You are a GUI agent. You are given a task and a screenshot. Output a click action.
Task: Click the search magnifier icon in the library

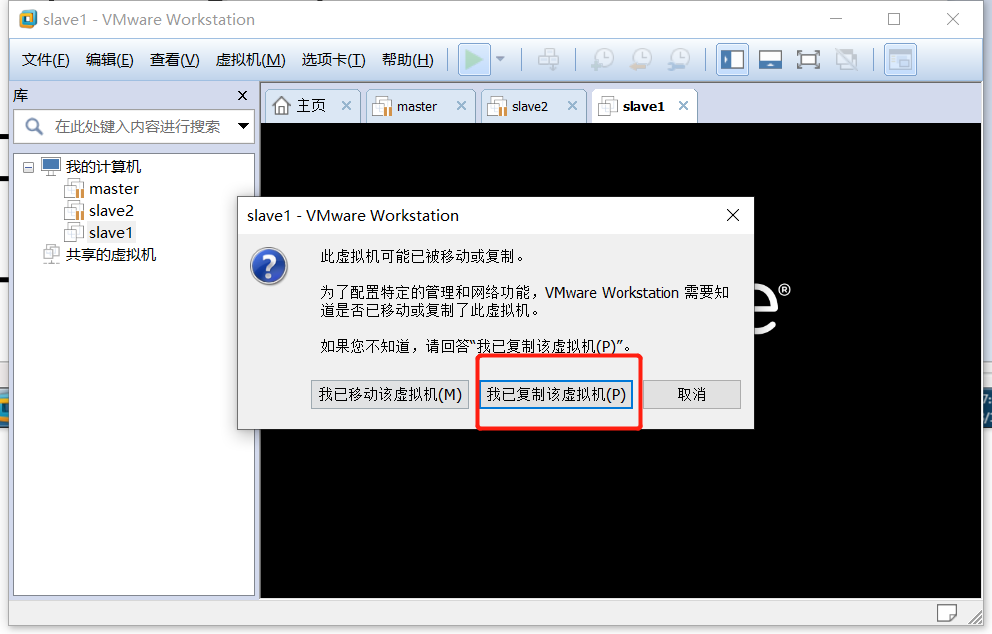click(x=34, y=127)
